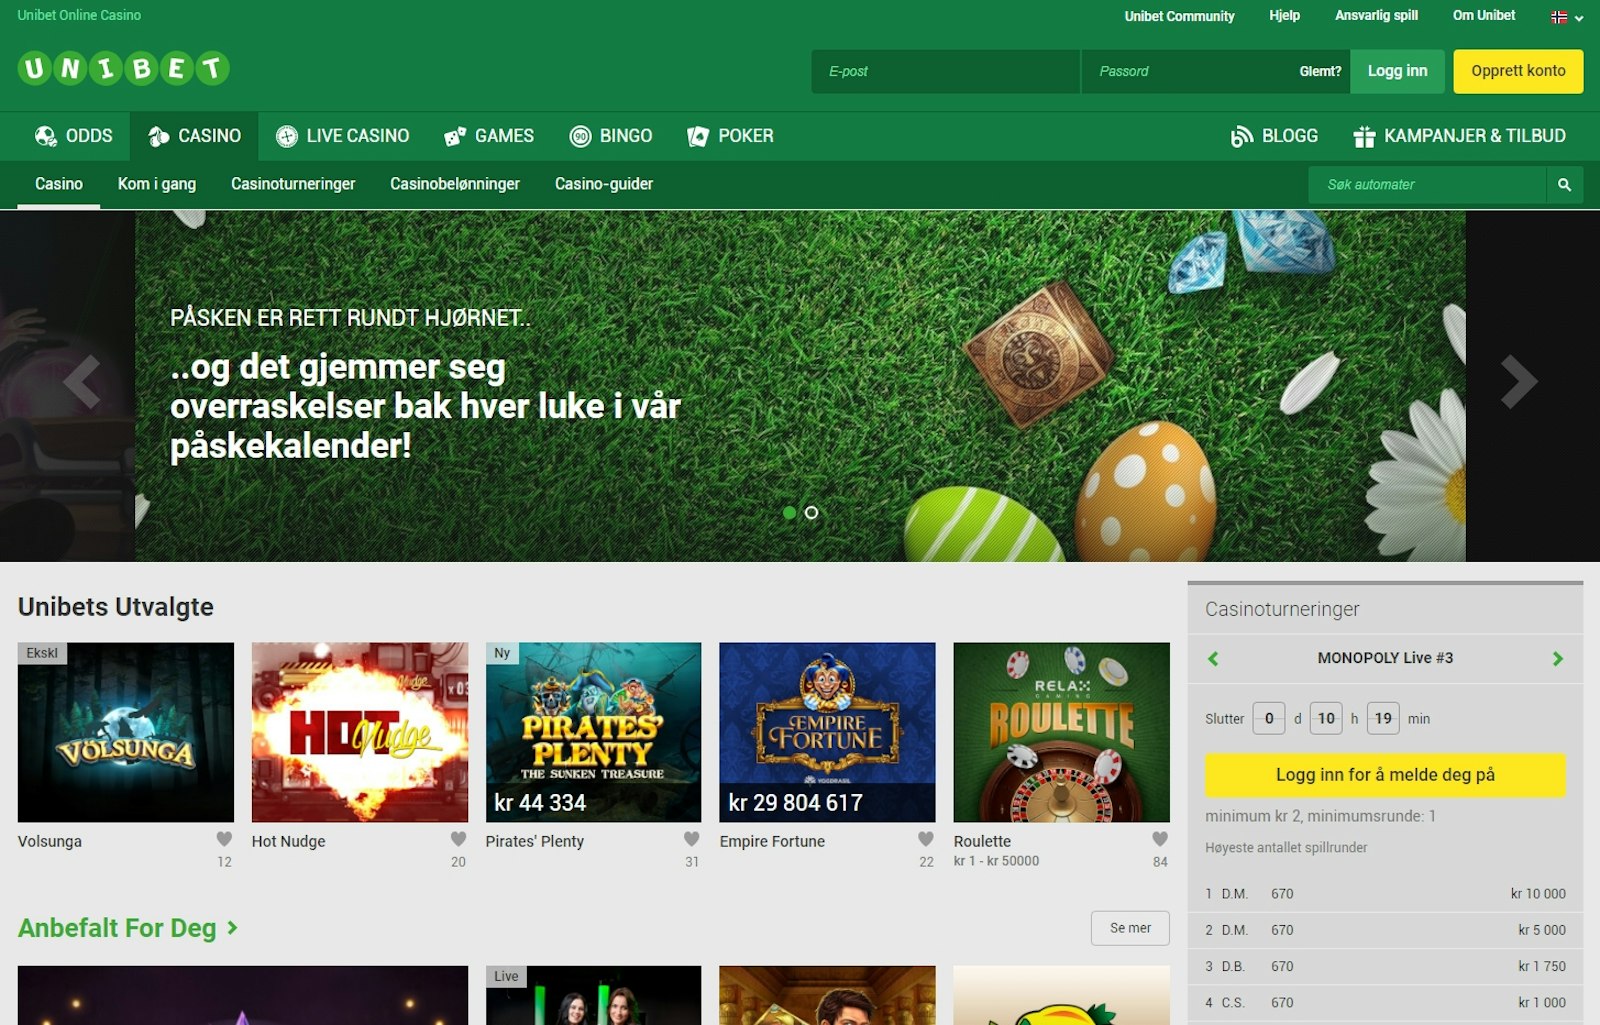
Task: Click the POKER playing cards icon
Action: (697, 136)
